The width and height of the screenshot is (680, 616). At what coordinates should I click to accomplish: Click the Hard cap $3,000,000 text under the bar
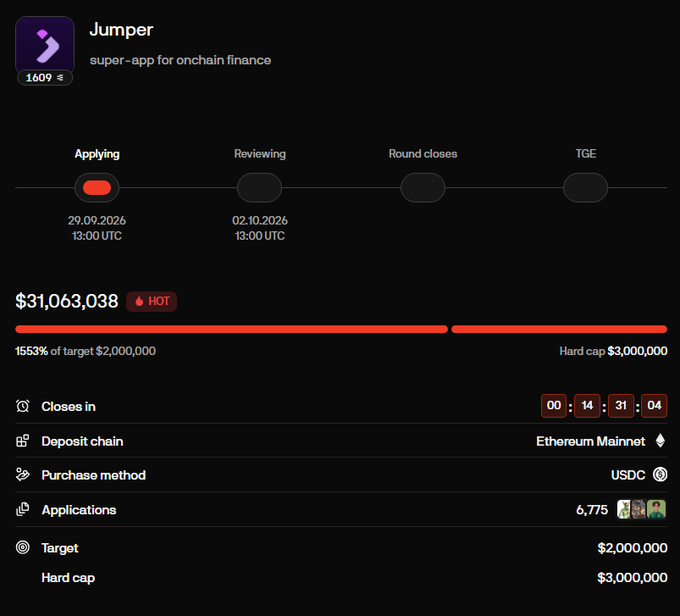(x=613, y=351)
